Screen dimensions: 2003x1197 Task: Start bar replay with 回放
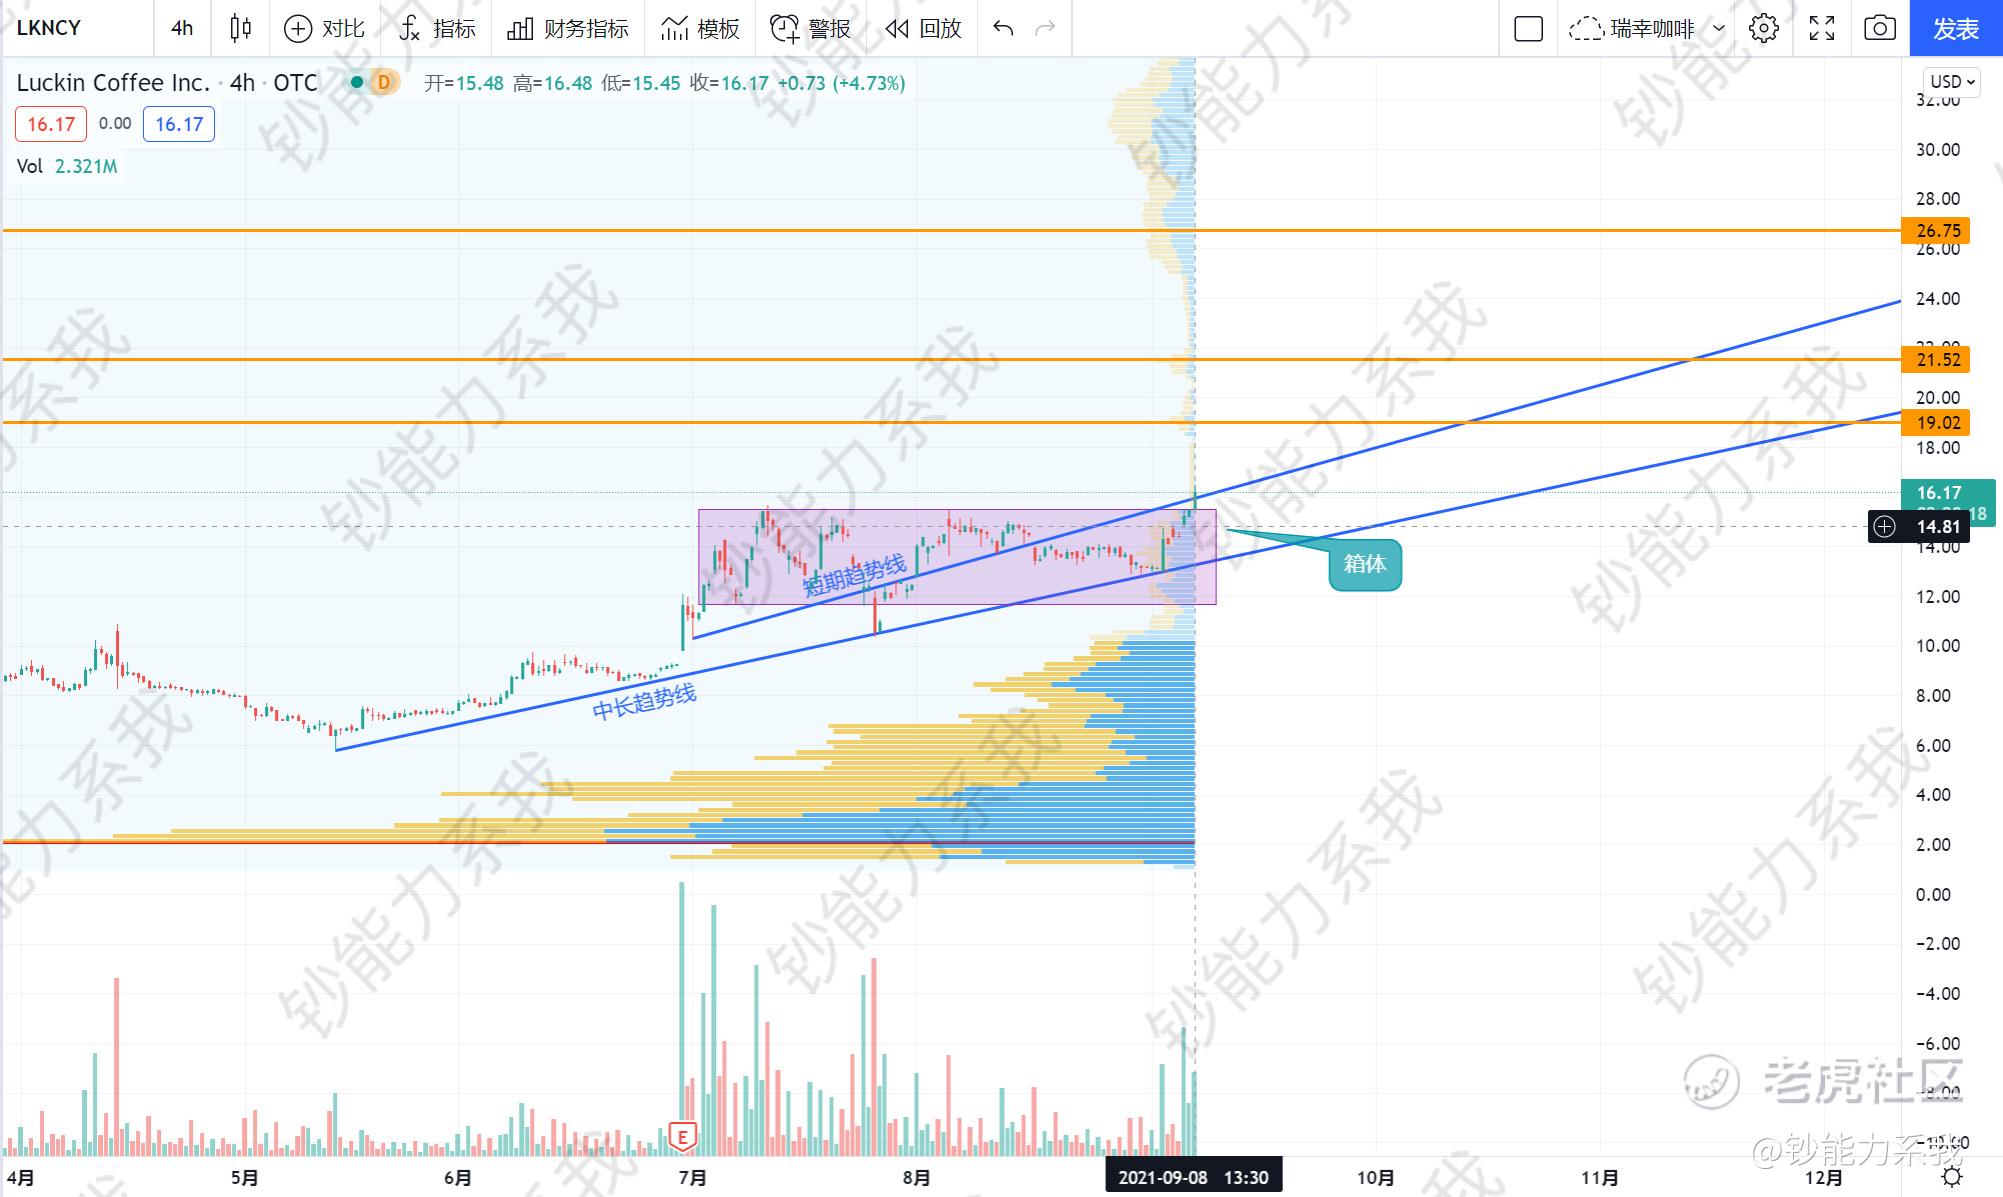pos(923,28)
